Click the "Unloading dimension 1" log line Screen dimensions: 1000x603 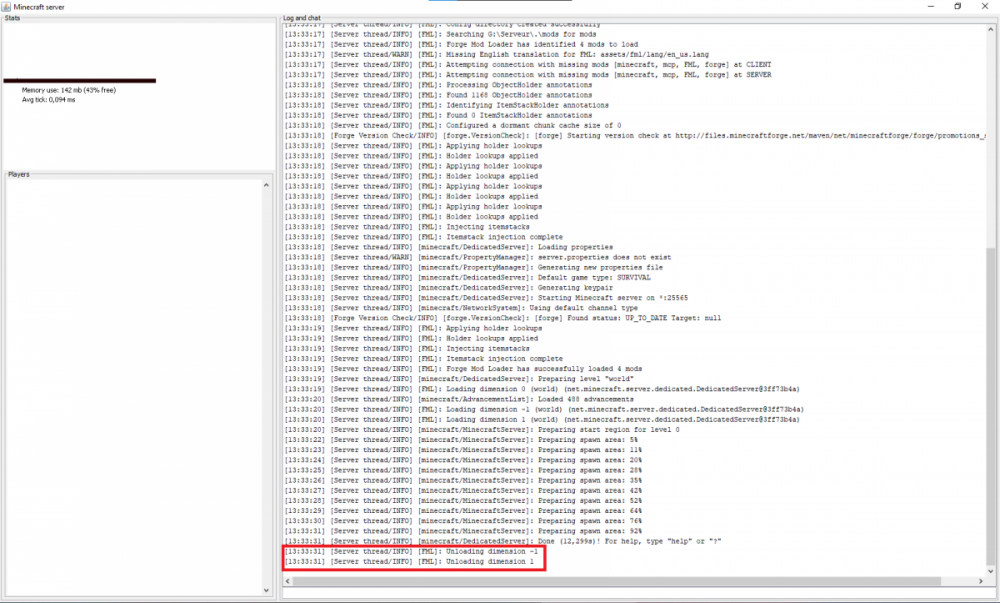409,562
